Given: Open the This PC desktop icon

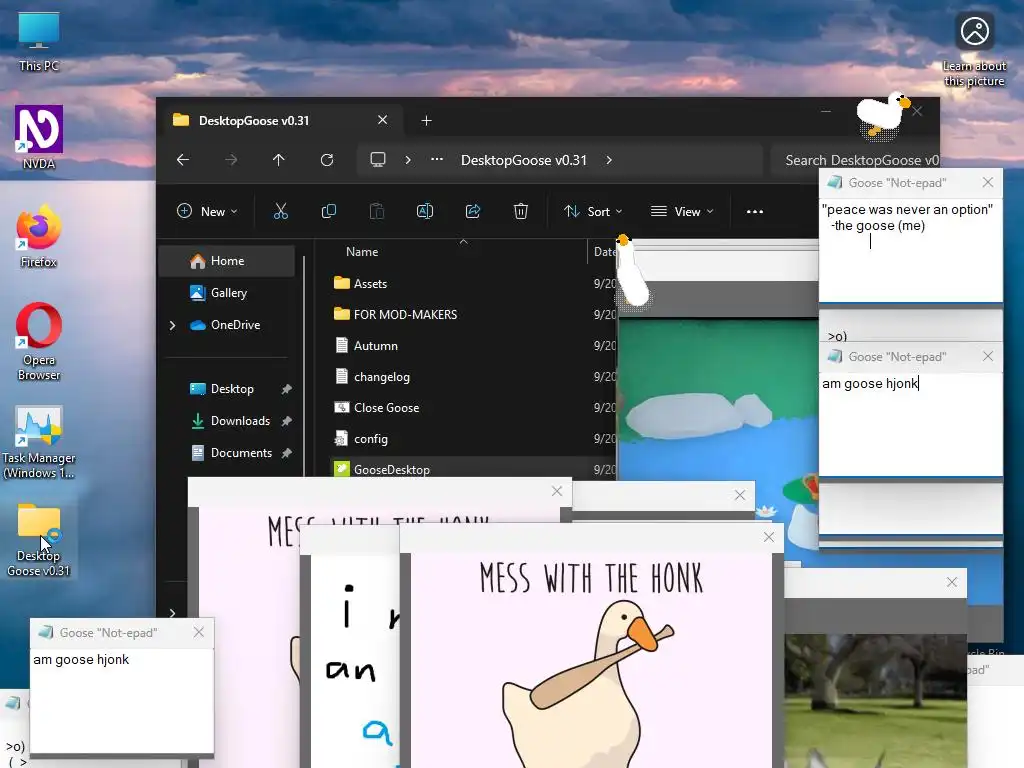Looking at the screenshot, I should point(39,42).
